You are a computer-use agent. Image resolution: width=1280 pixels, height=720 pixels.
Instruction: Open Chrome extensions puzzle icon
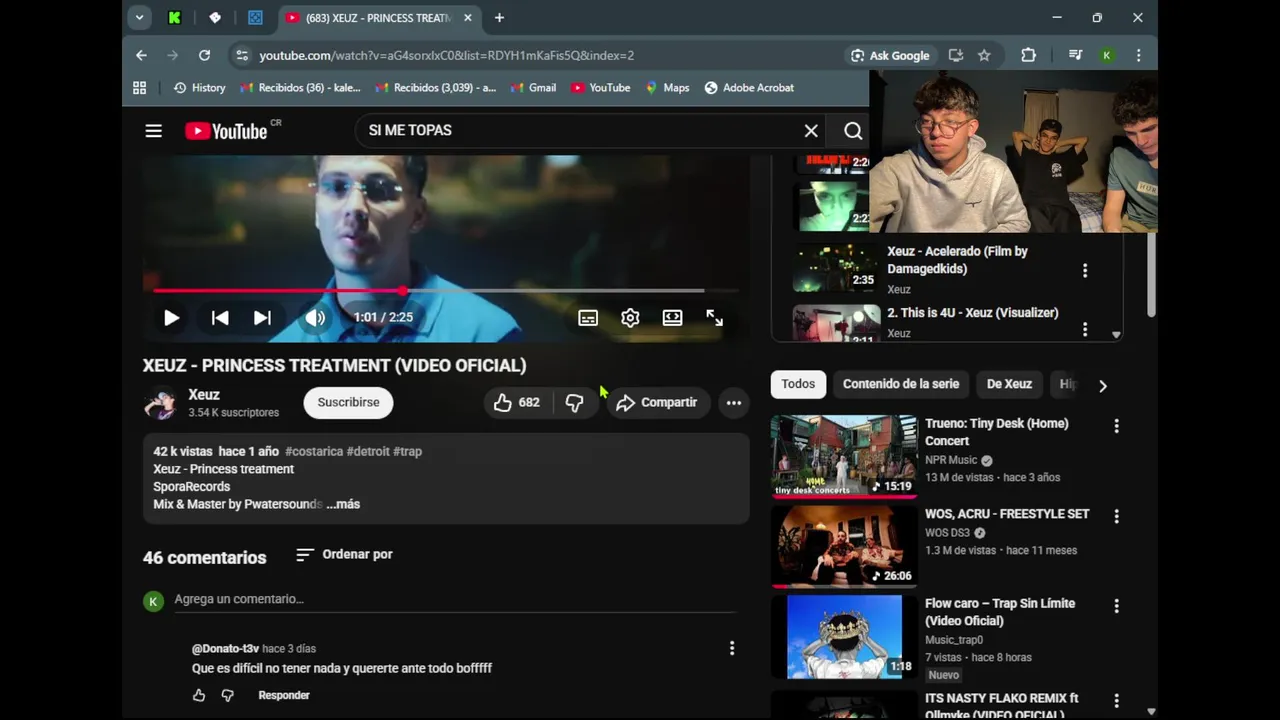coord(1028,55)
